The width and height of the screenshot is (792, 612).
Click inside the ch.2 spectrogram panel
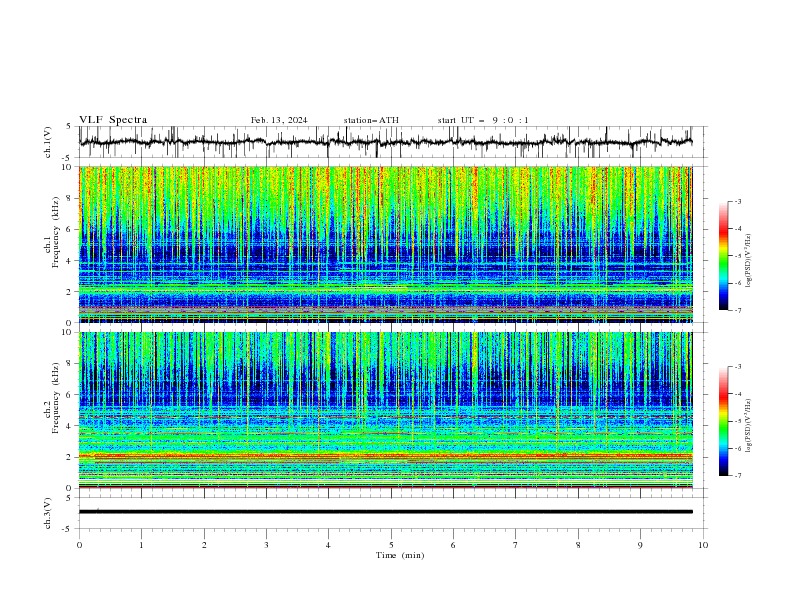[385, 410]
